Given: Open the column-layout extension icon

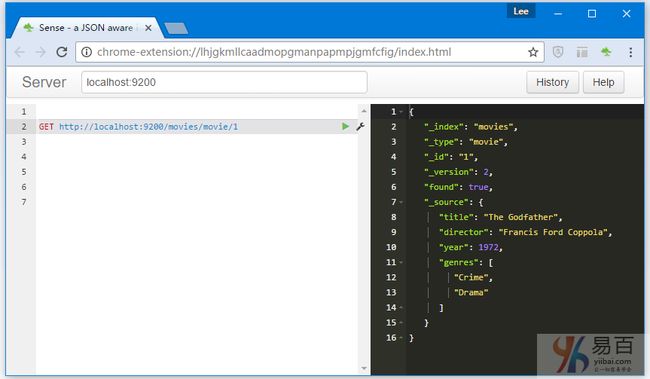Looking at the screenshot, I should coord(582,52).
